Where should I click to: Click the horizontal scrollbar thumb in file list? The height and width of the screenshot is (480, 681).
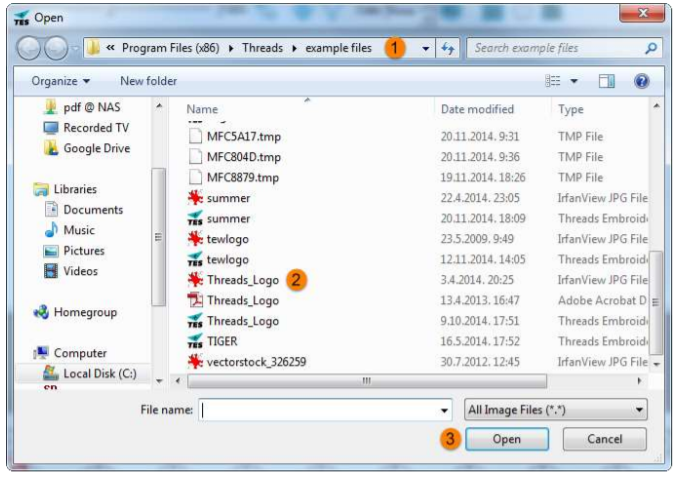[x=367, y=381]
